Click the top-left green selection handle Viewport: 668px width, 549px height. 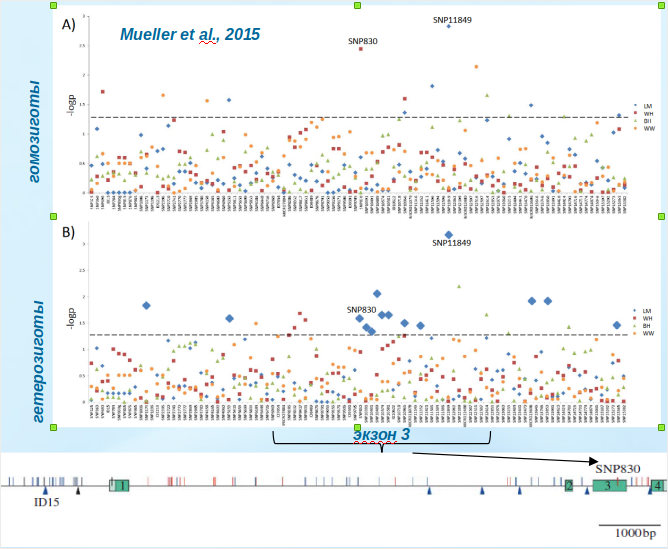click(53, 6)
